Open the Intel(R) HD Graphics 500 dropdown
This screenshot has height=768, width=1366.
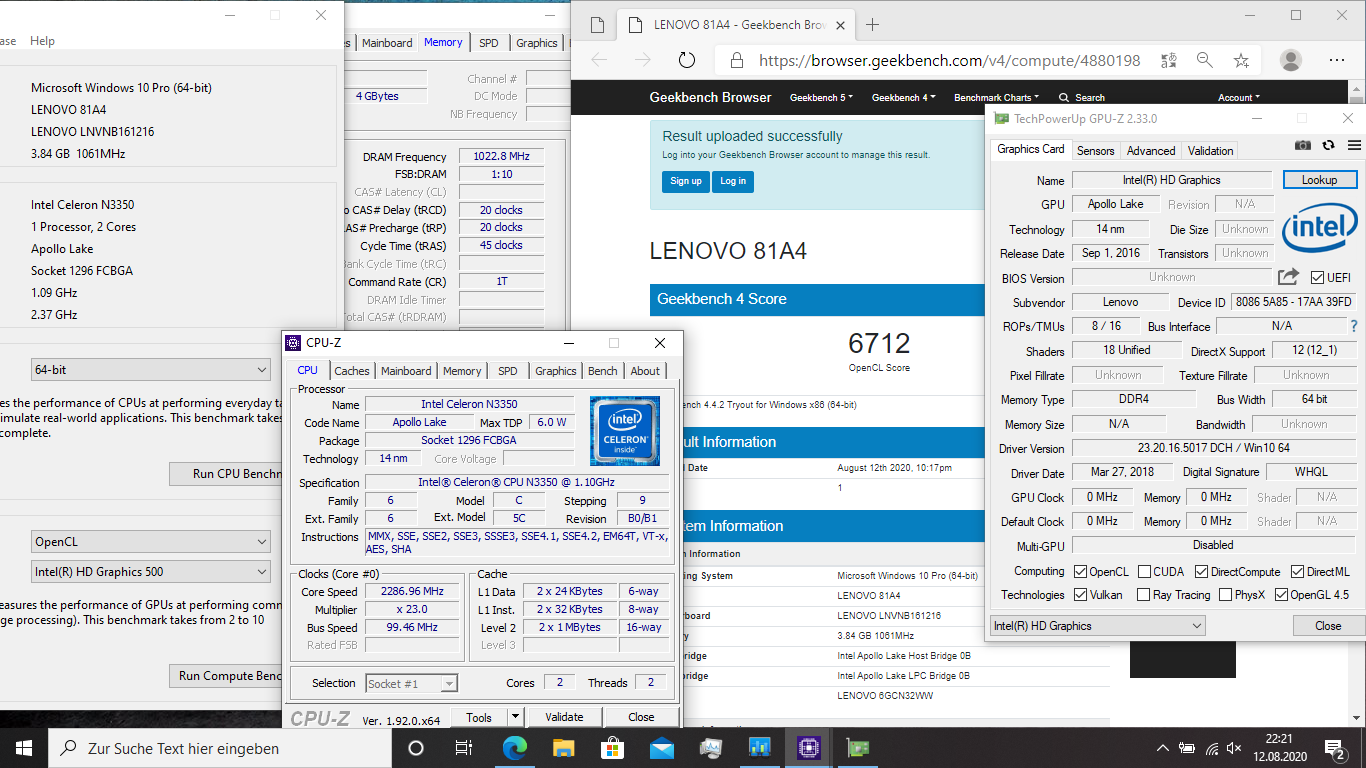(x=150, y=572)
